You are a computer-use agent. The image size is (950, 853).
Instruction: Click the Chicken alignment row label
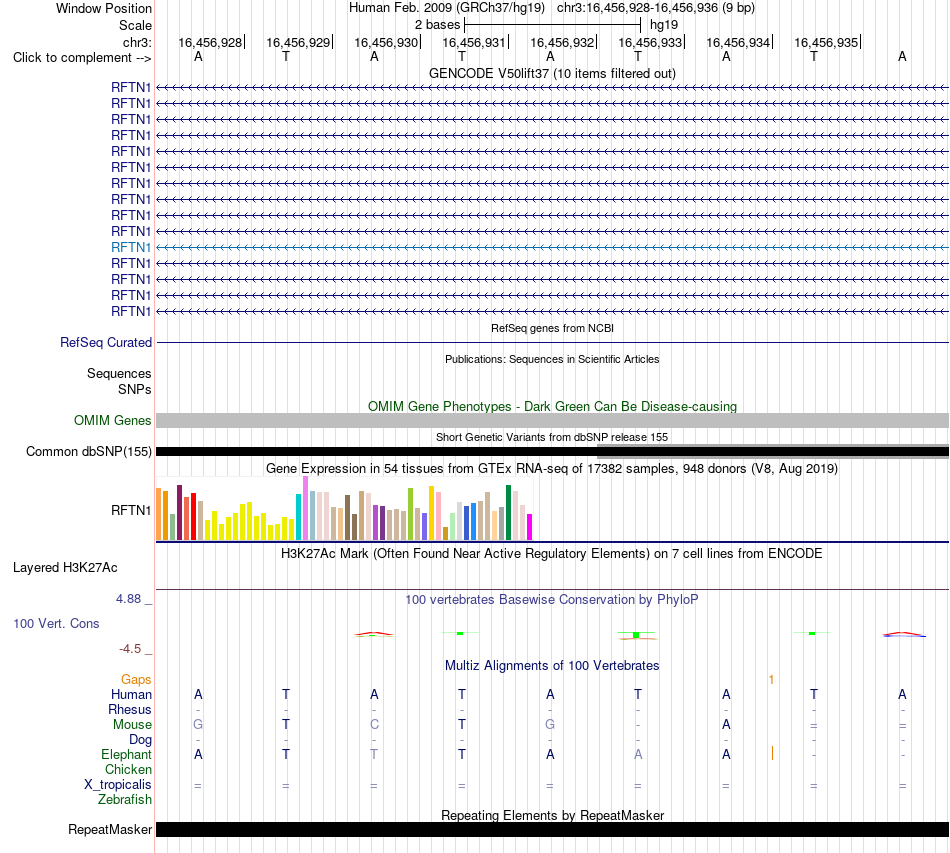(128, 769)
